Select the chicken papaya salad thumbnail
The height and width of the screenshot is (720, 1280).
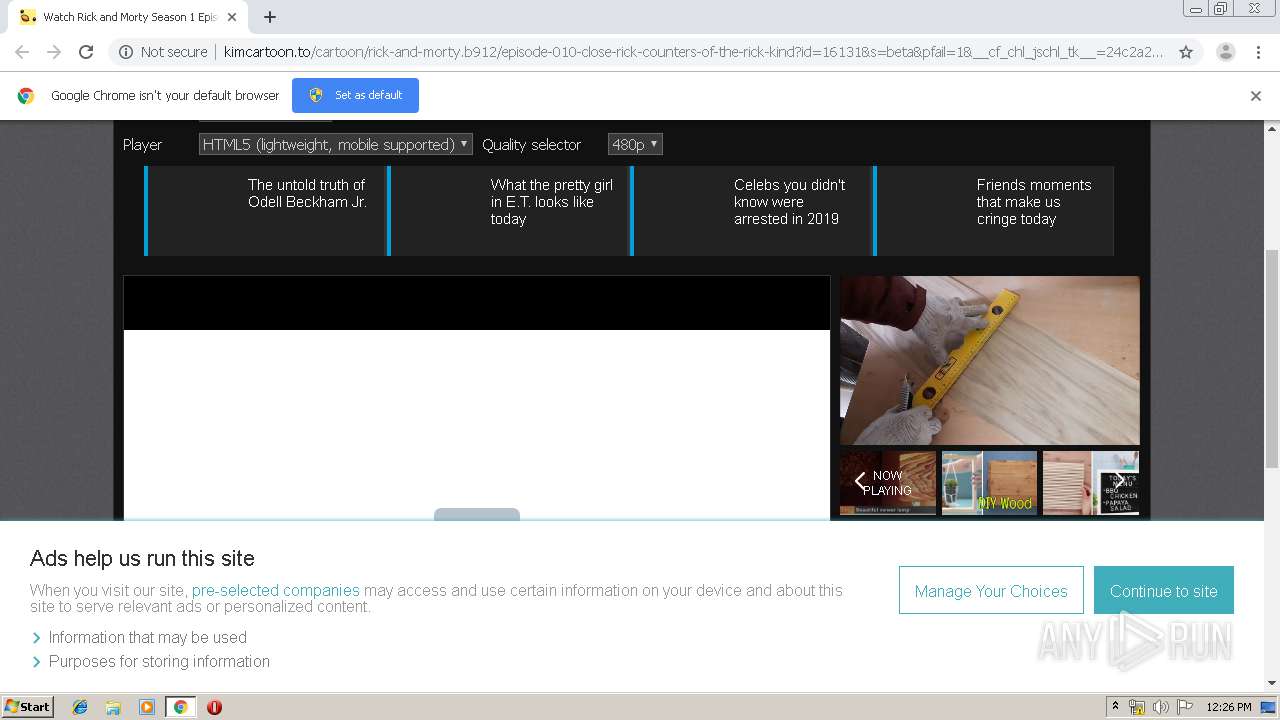coord(1091,483)
